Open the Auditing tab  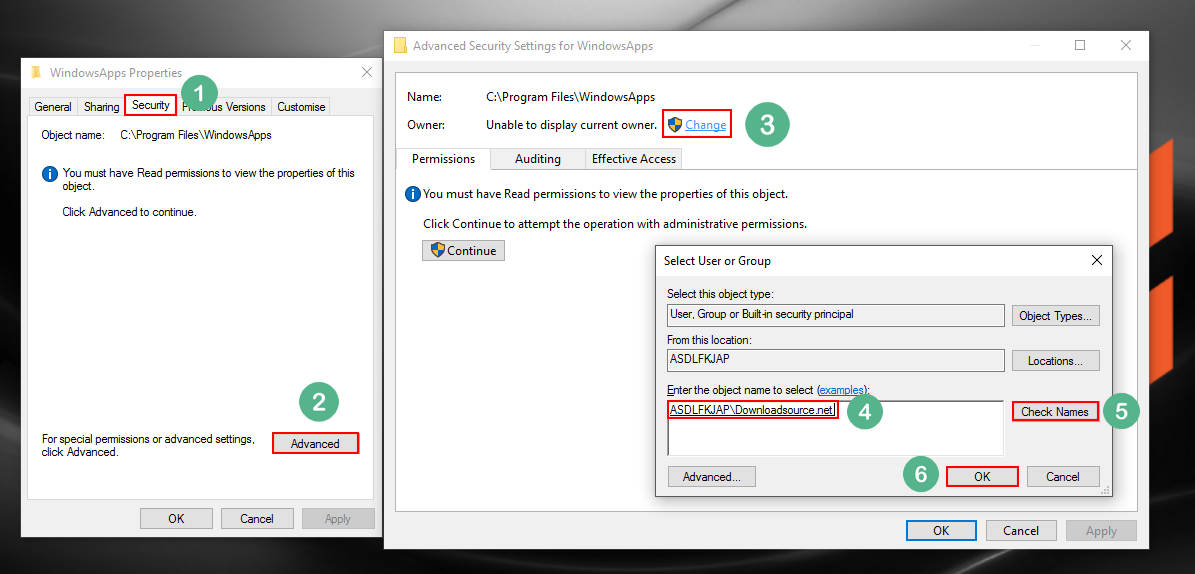point(537,159)
